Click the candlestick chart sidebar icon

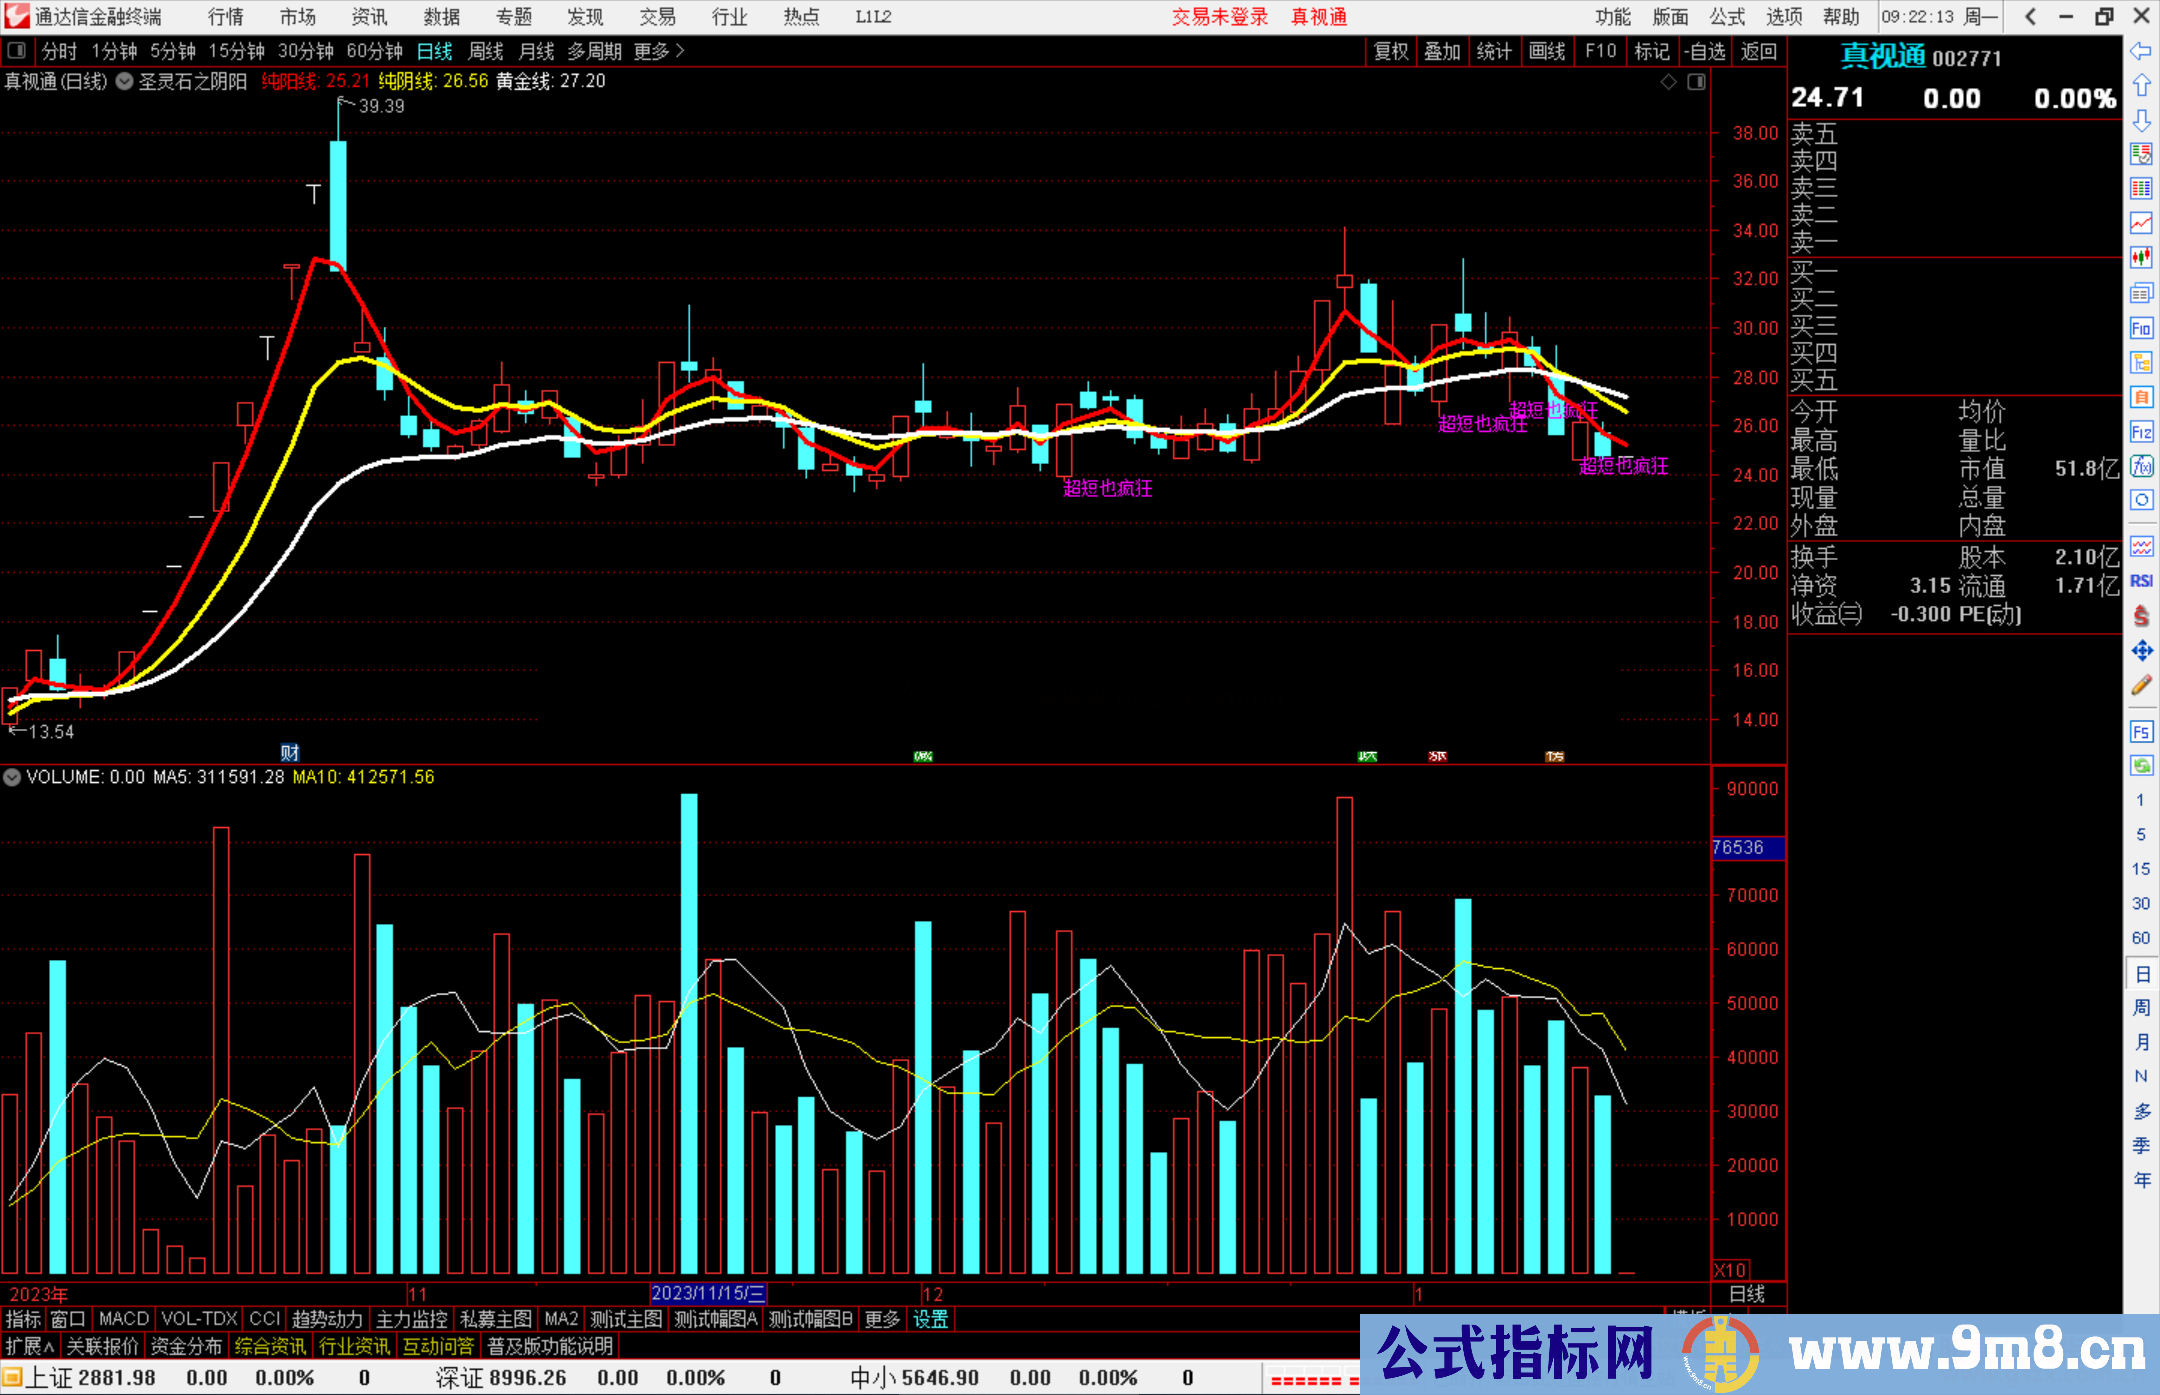click(2141, 257)
